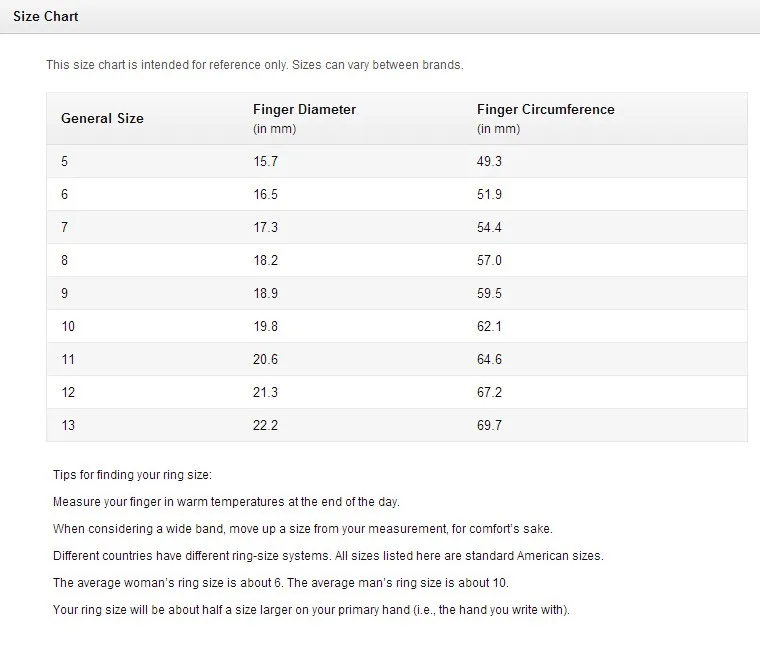Viewport: 760px width, 656px height.
Task: Select the size 11 row label
Action: (x=68, y=359)
